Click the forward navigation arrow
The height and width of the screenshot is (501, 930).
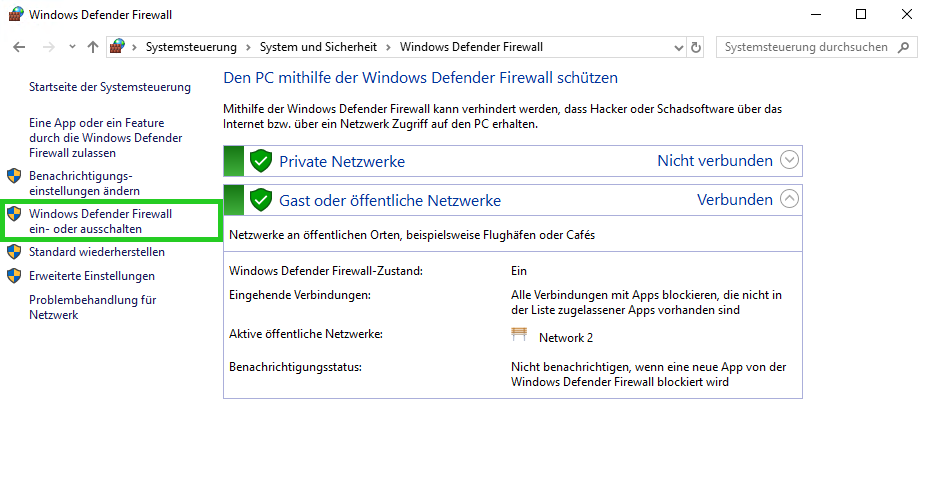[49, 47]
